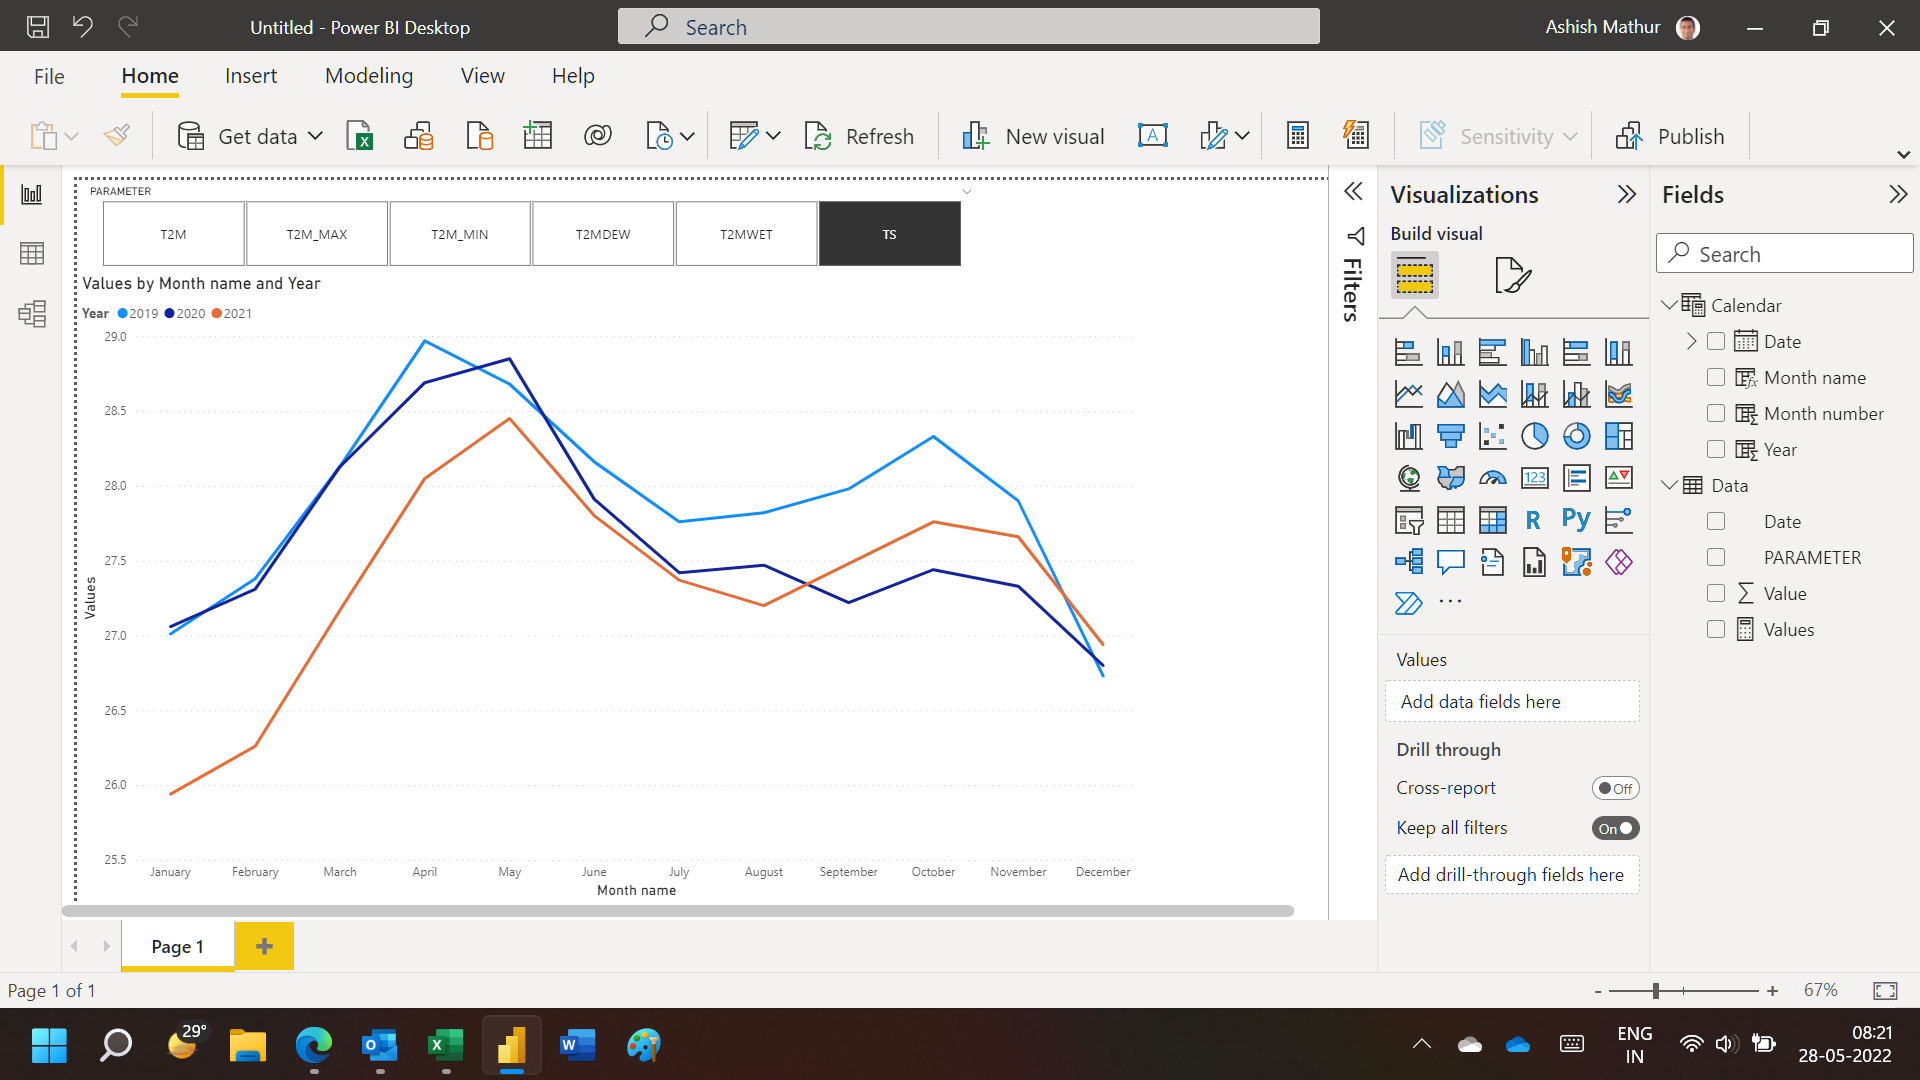Screen dimensions: 1920x1080
Task: Select the Python visual icon
Action: pos(1576,520)
